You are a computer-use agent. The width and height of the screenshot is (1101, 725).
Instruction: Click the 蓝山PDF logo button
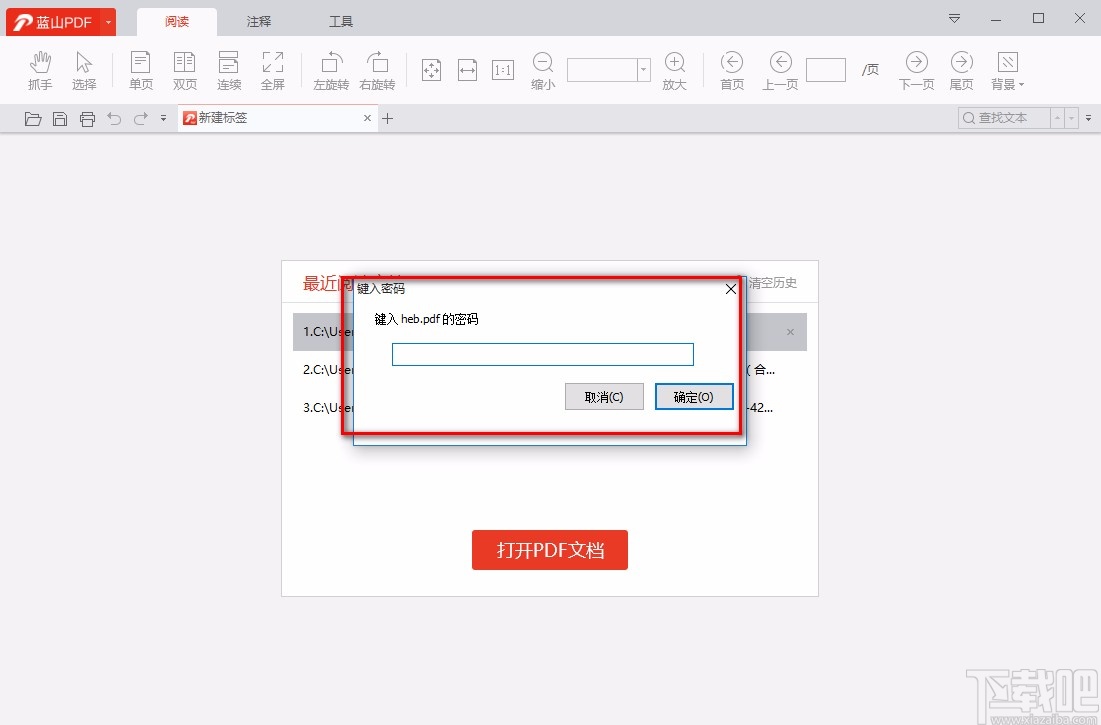pyautogui.click(x=53, y=22)
